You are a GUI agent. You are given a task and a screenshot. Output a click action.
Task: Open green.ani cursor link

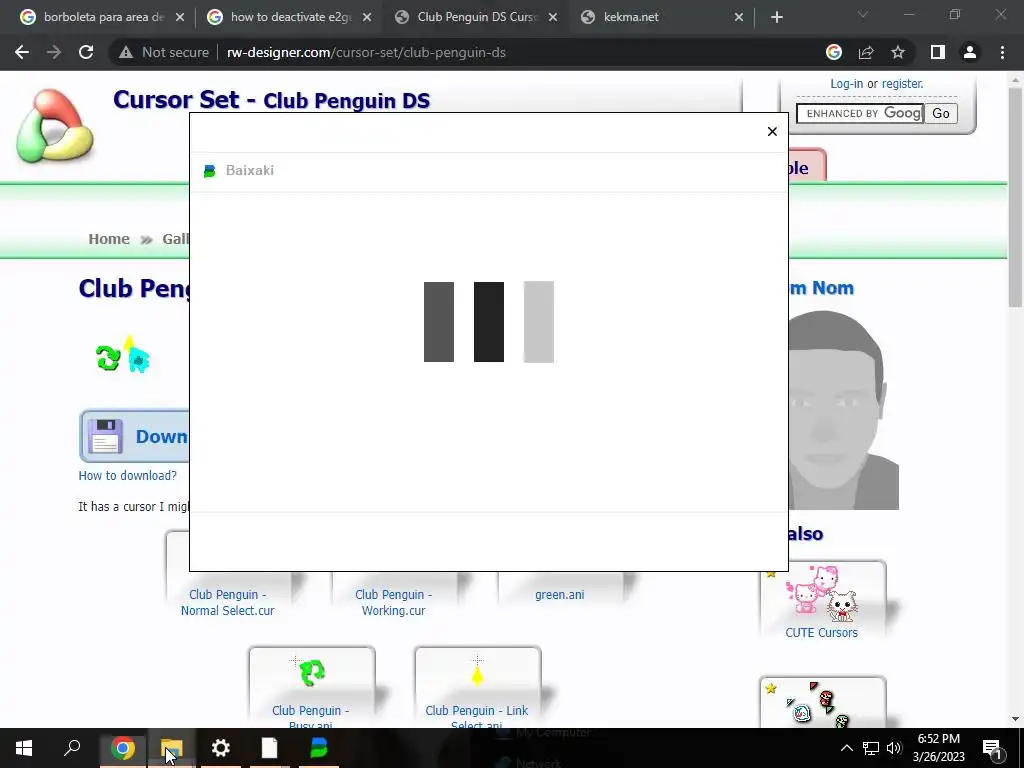pos(560,595)
